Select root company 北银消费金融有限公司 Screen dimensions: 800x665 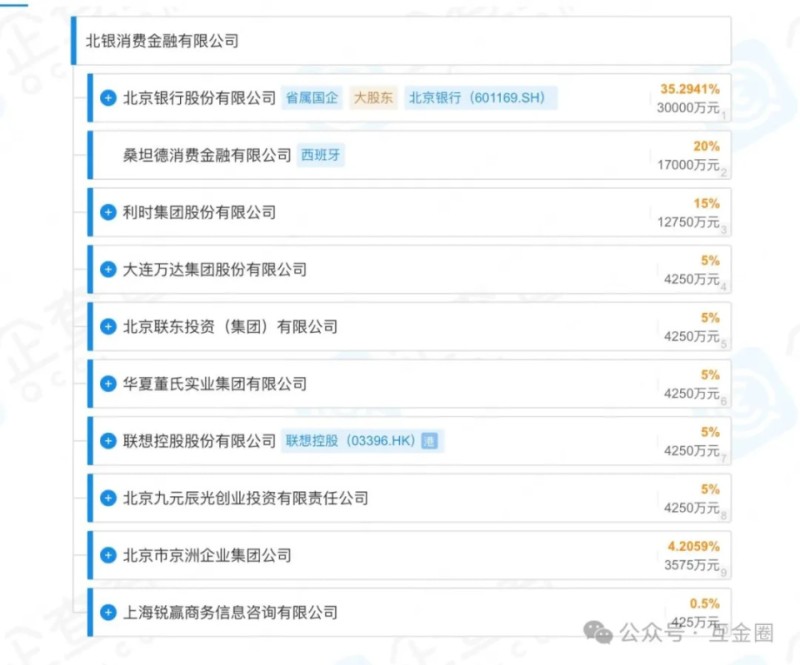click(x=162, y=42)
